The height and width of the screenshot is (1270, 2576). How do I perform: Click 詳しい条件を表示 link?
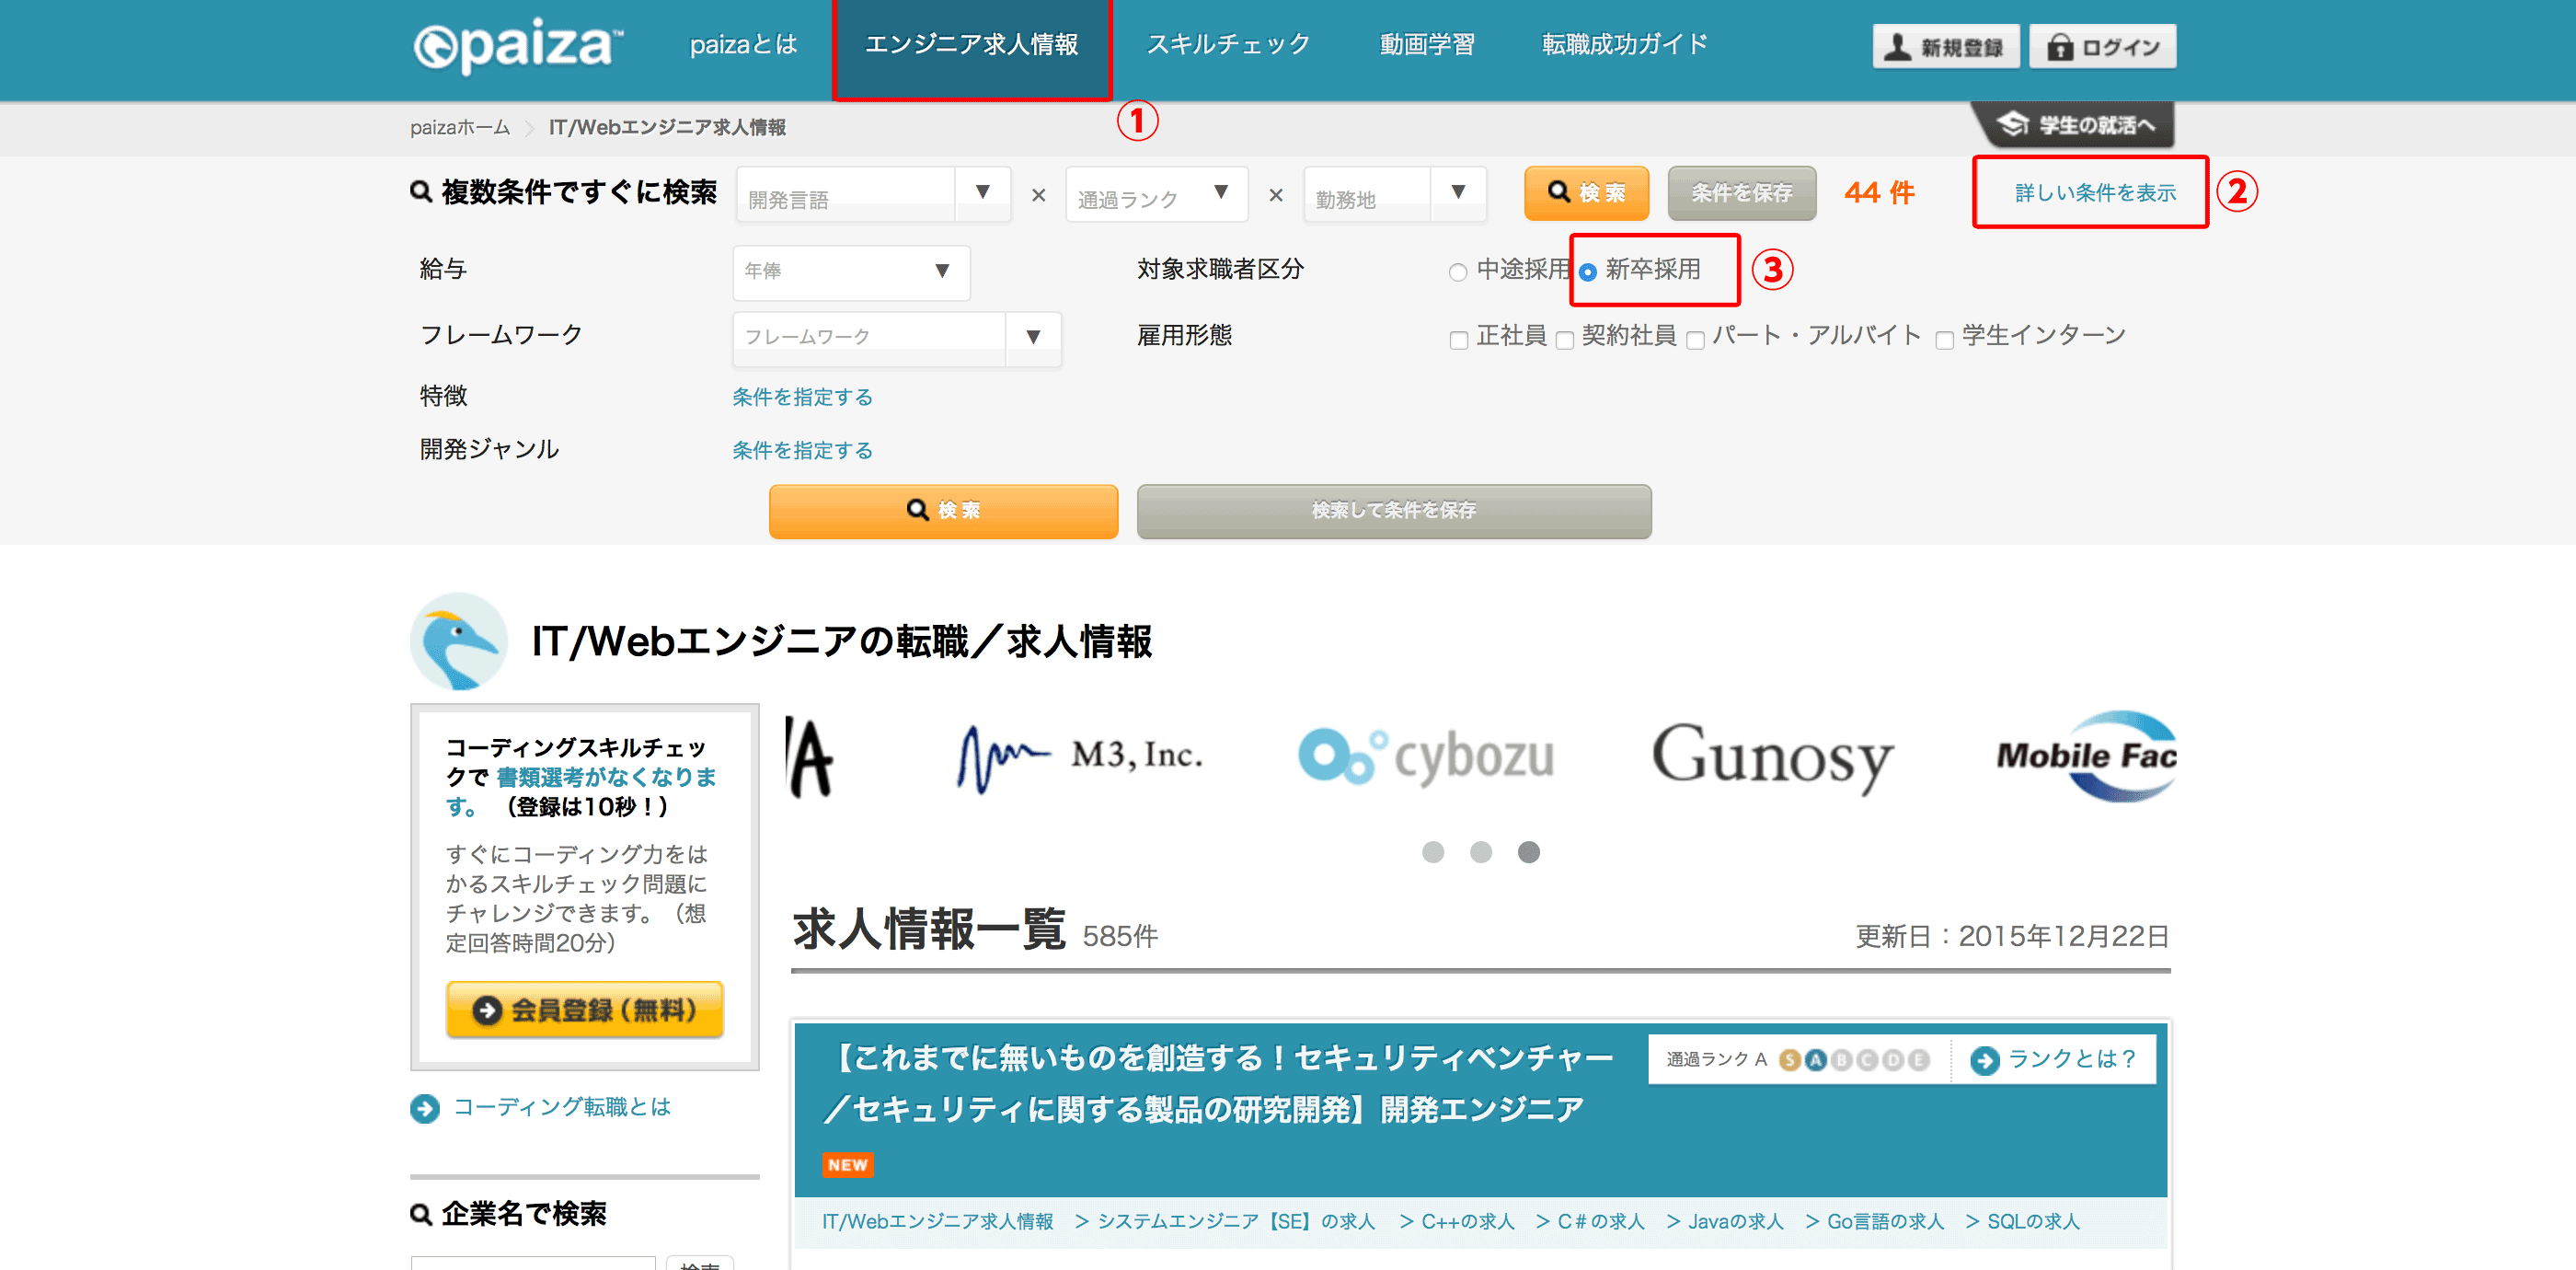coord(2094,193)
